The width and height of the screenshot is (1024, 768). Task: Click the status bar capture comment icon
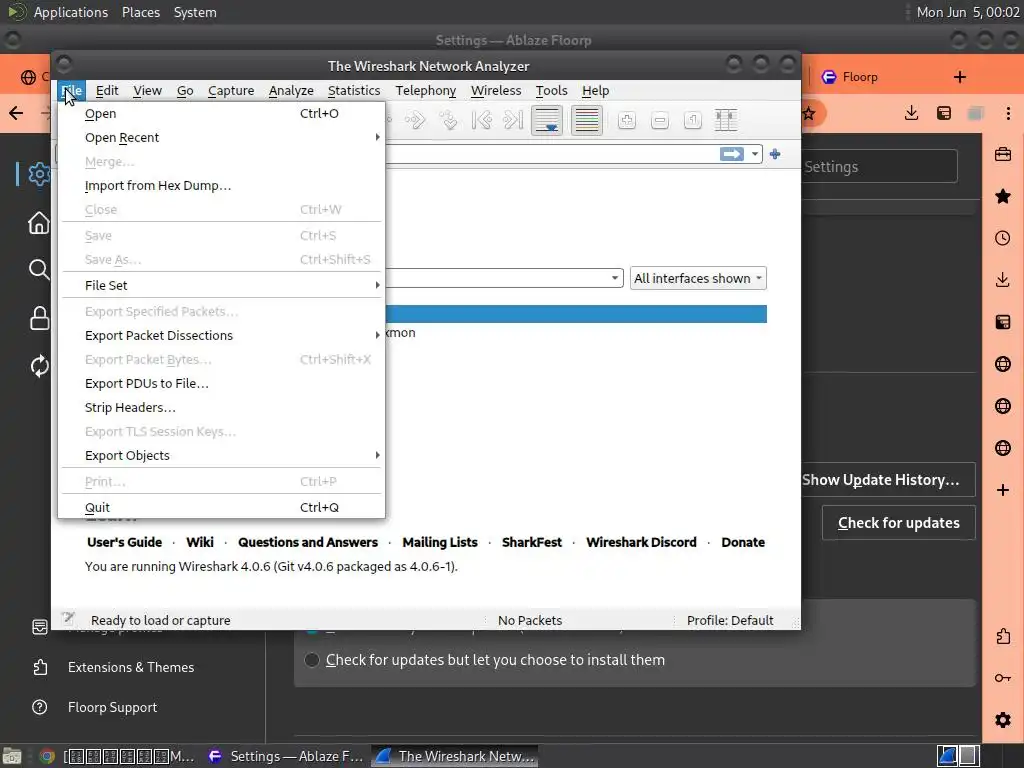[x=68, y=618]
